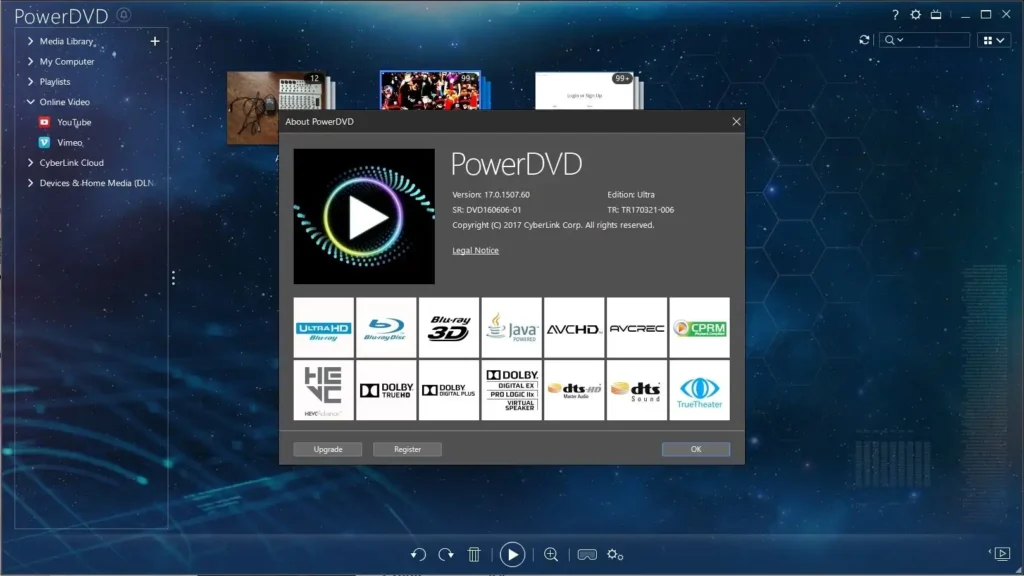Click the CPRM logo tile
1024x576 pixels.
699,328
